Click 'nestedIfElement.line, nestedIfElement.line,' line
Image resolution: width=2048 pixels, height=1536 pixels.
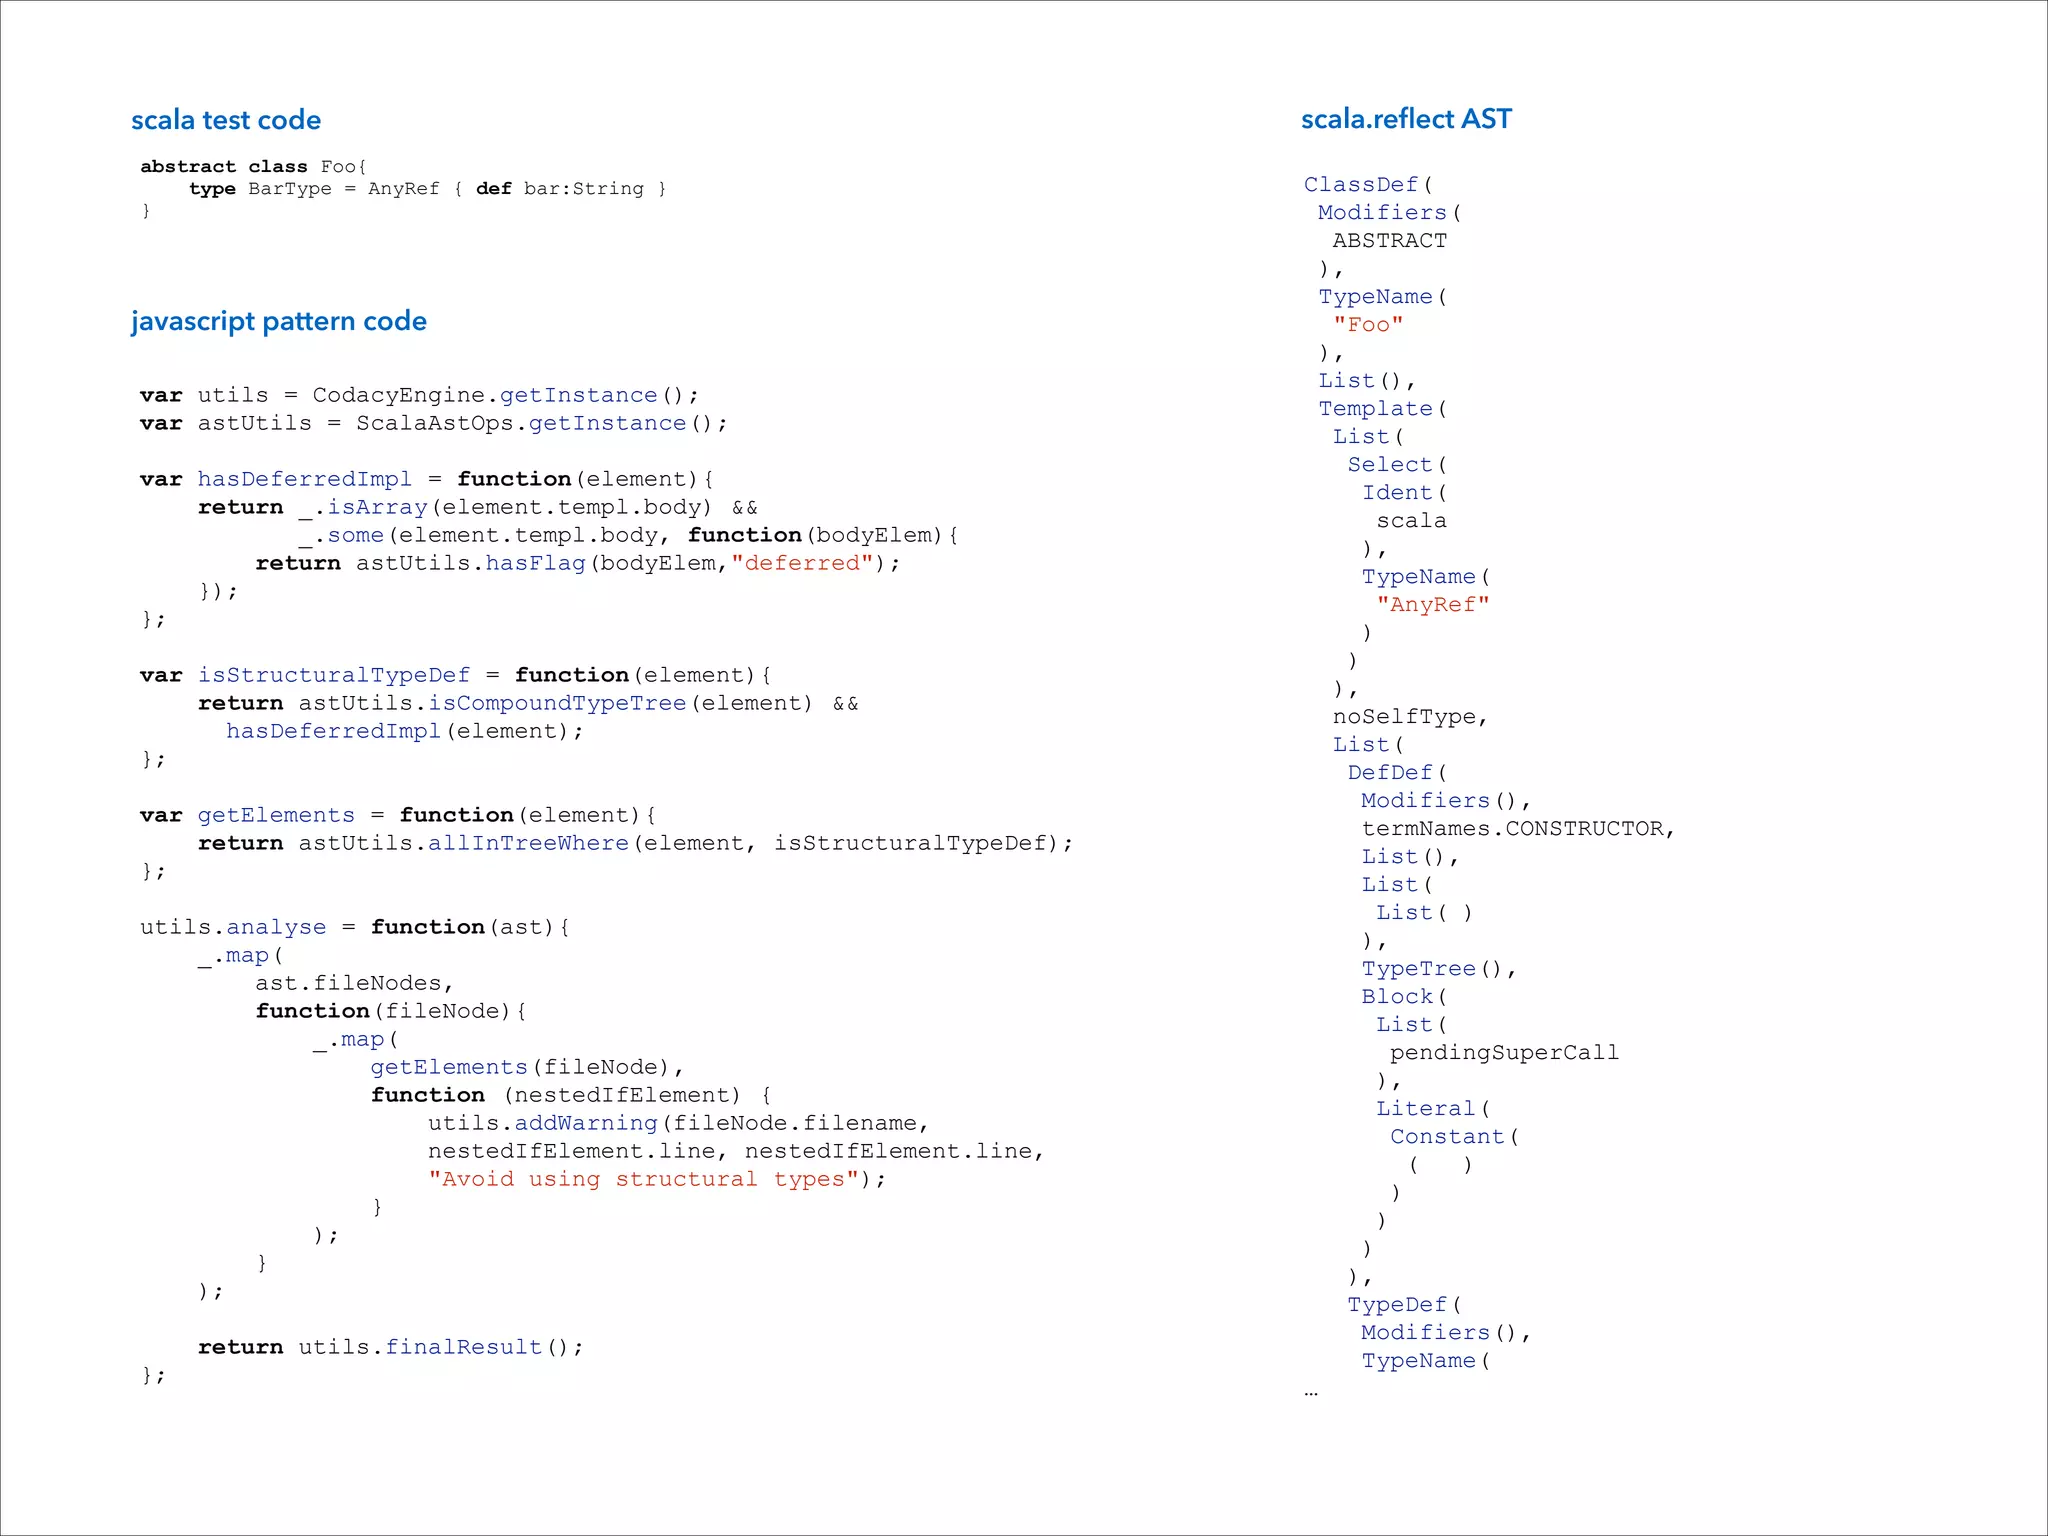736,1151
